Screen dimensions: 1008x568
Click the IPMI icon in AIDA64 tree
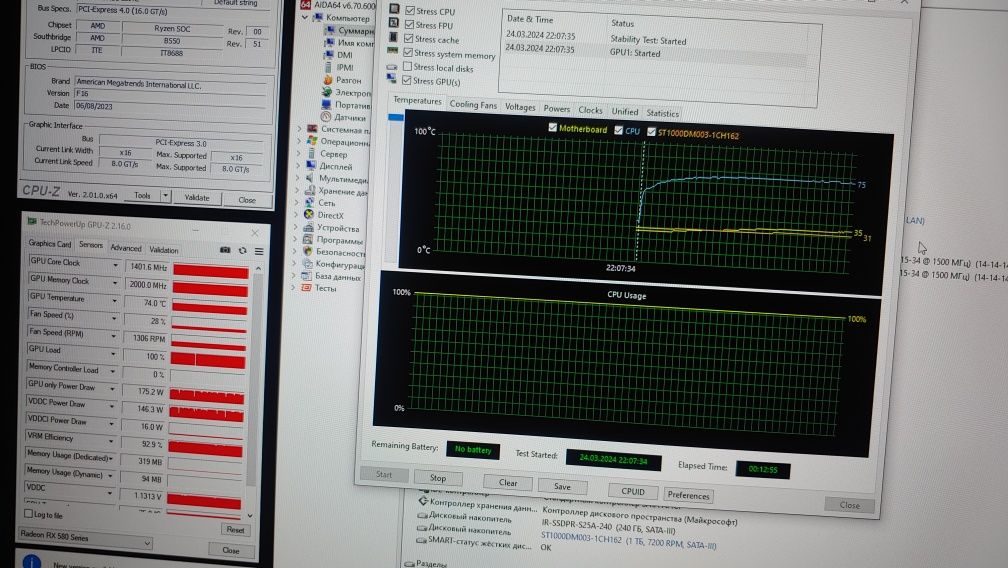pyautogui.click(x=328, y=67)
